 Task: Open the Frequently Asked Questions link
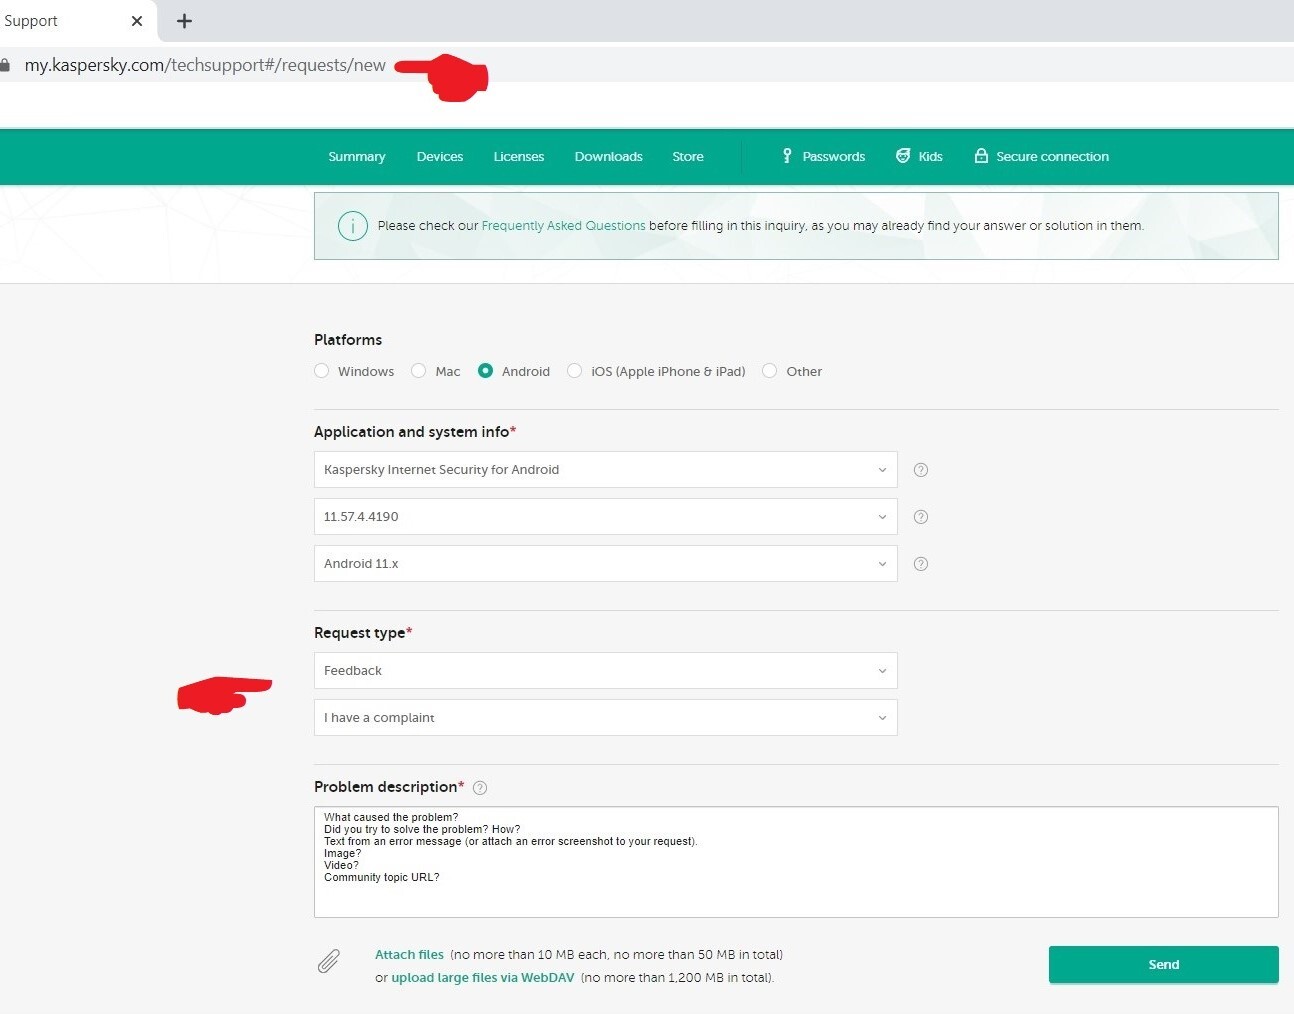click(x=564, y=226)
